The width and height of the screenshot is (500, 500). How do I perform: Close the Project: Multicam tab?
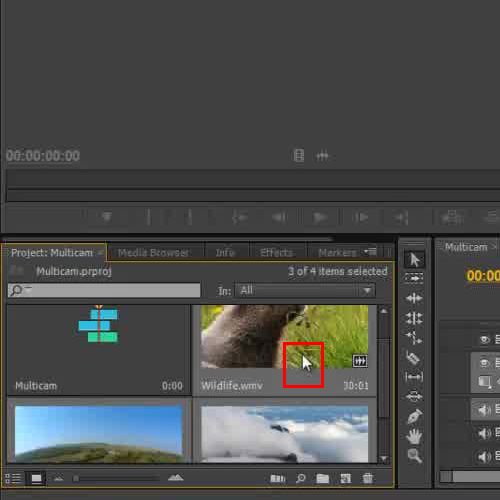coord(100,252)
